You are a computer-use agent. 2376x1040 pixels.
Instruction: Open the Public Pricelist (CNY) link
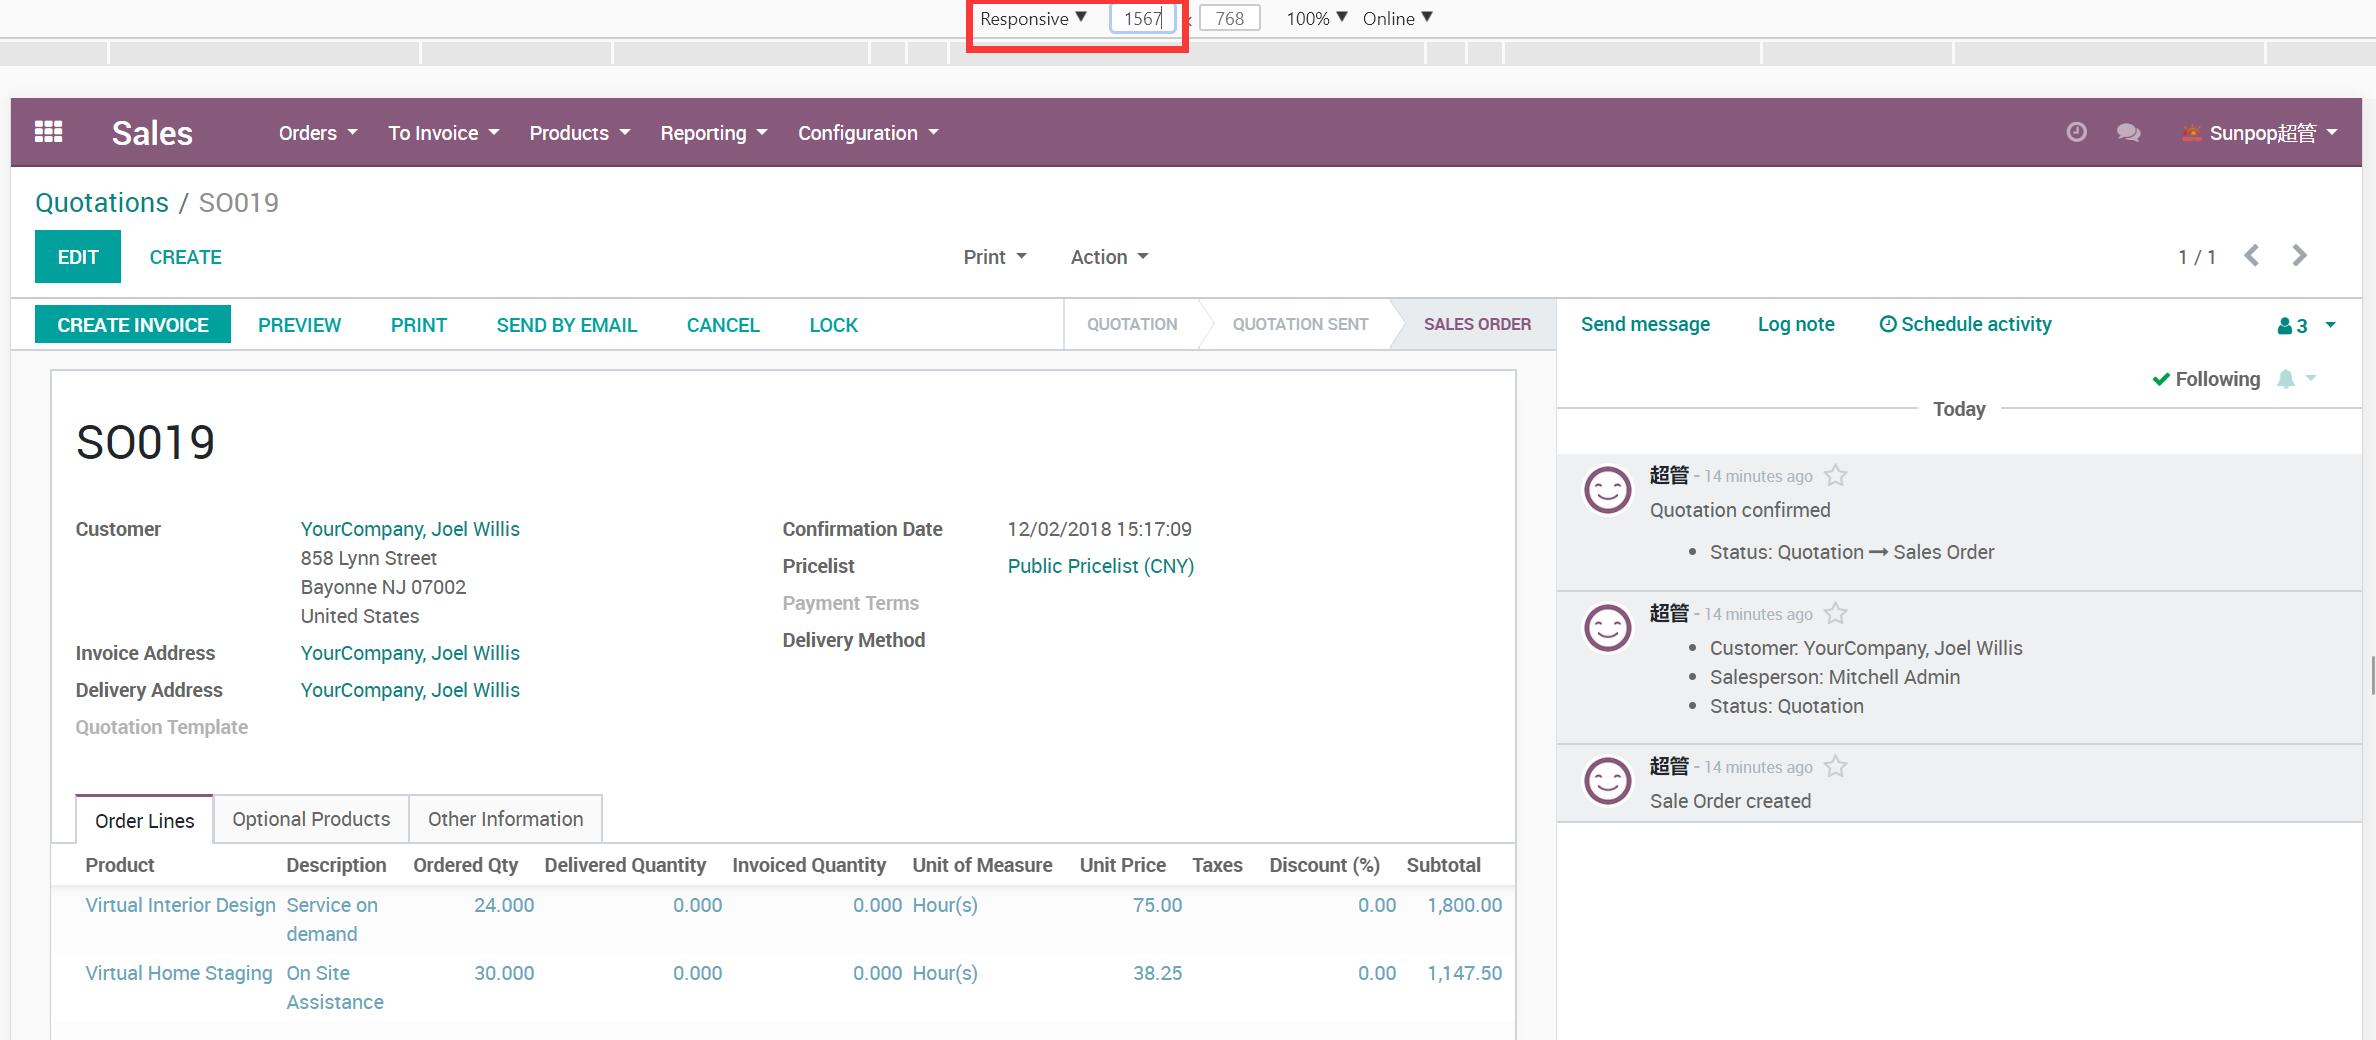1100,566
